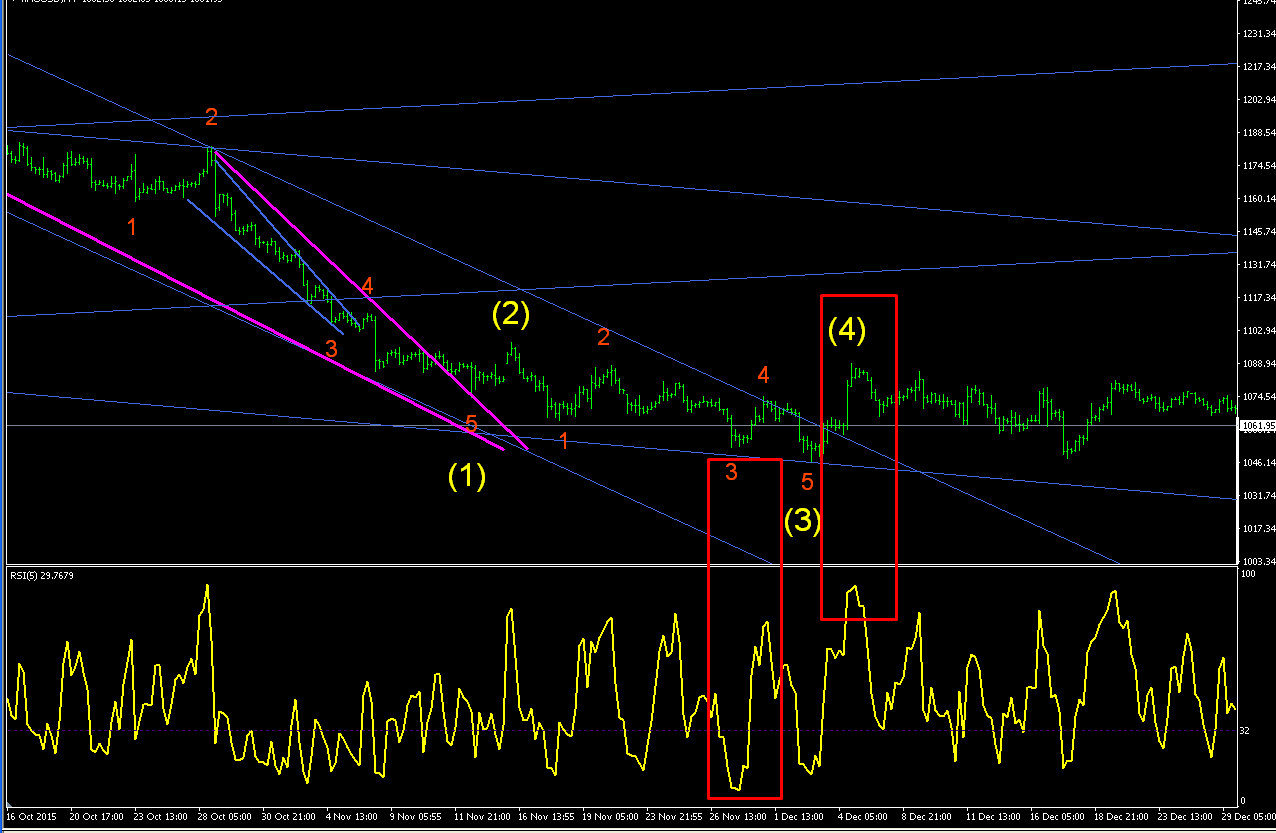This screenshot has height=833, width=1276.
Task: Click the 1131.74 price scale value
Action: (1257, 265)
